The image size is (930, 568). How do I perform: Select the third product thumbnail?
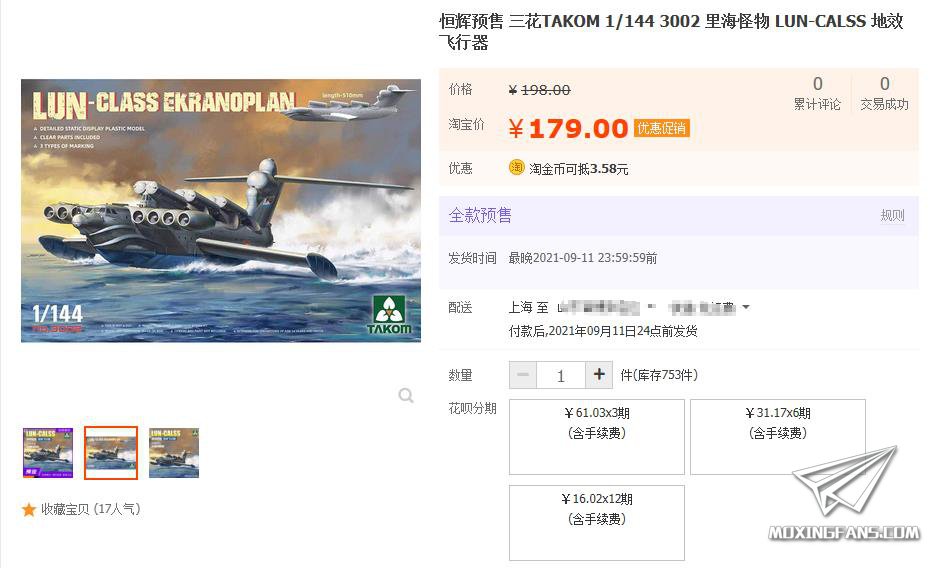174,453
